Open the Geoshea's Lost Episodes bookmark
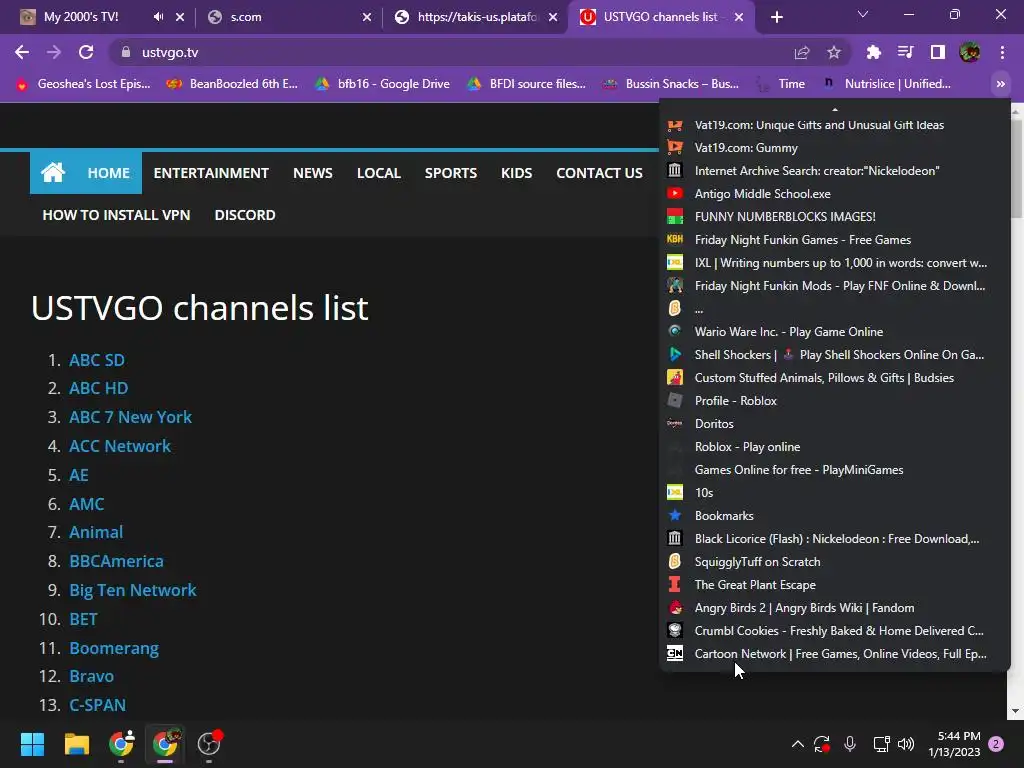This screenshot has height=768, width=1024. click(83, 84)
